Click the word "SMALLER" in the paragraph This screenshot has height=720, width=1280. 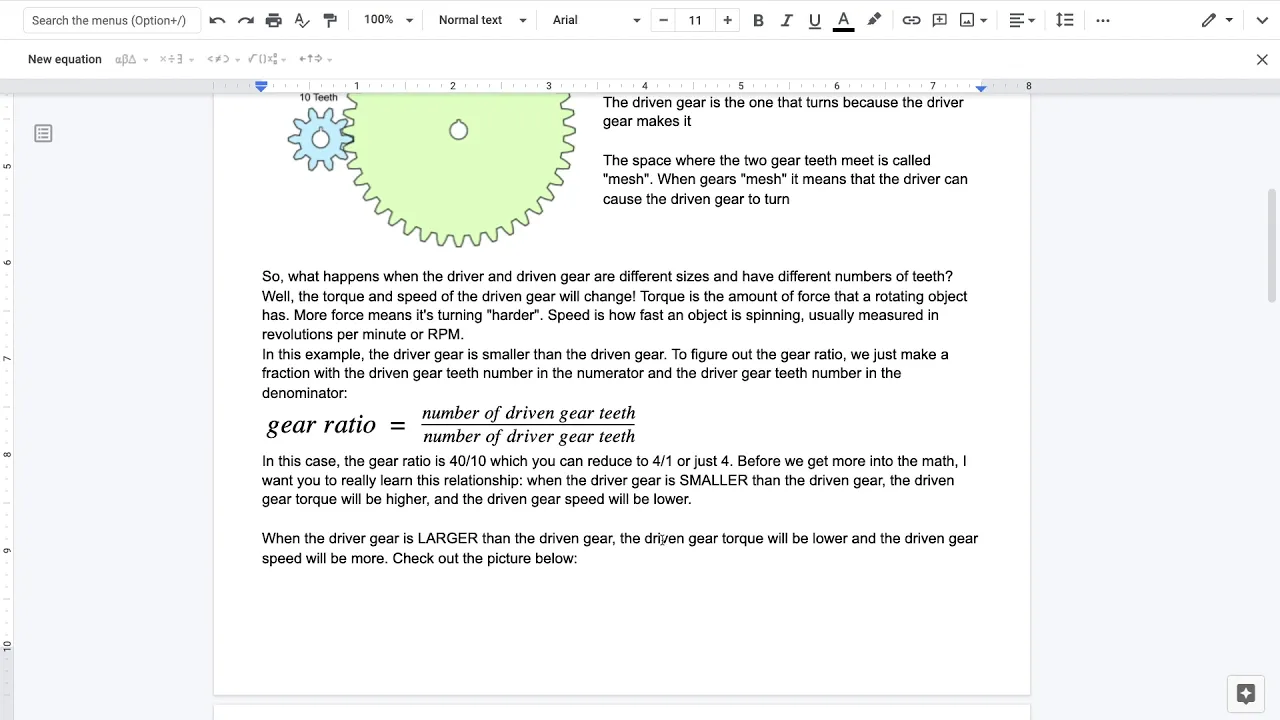pos(714,480)
